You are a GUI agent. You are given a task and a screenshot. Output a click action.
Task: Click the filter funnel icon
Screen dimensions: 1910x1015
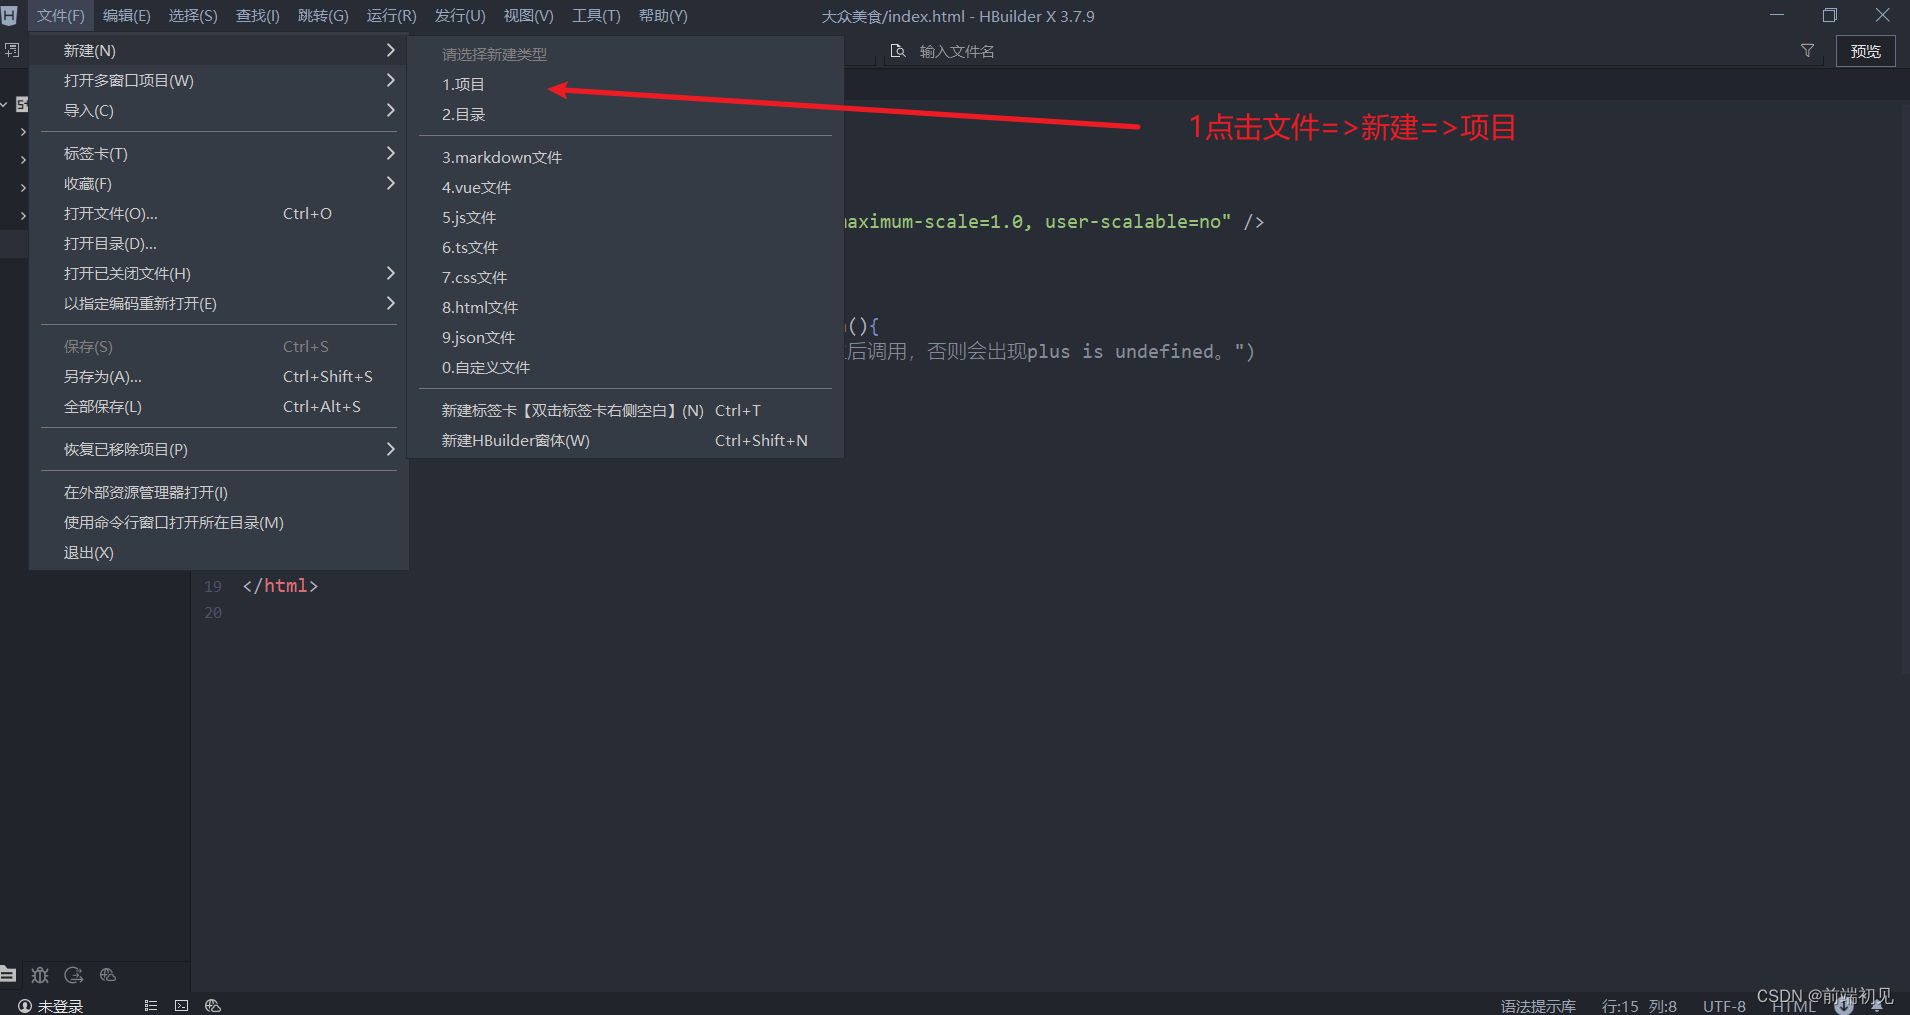pos(1807,51)
